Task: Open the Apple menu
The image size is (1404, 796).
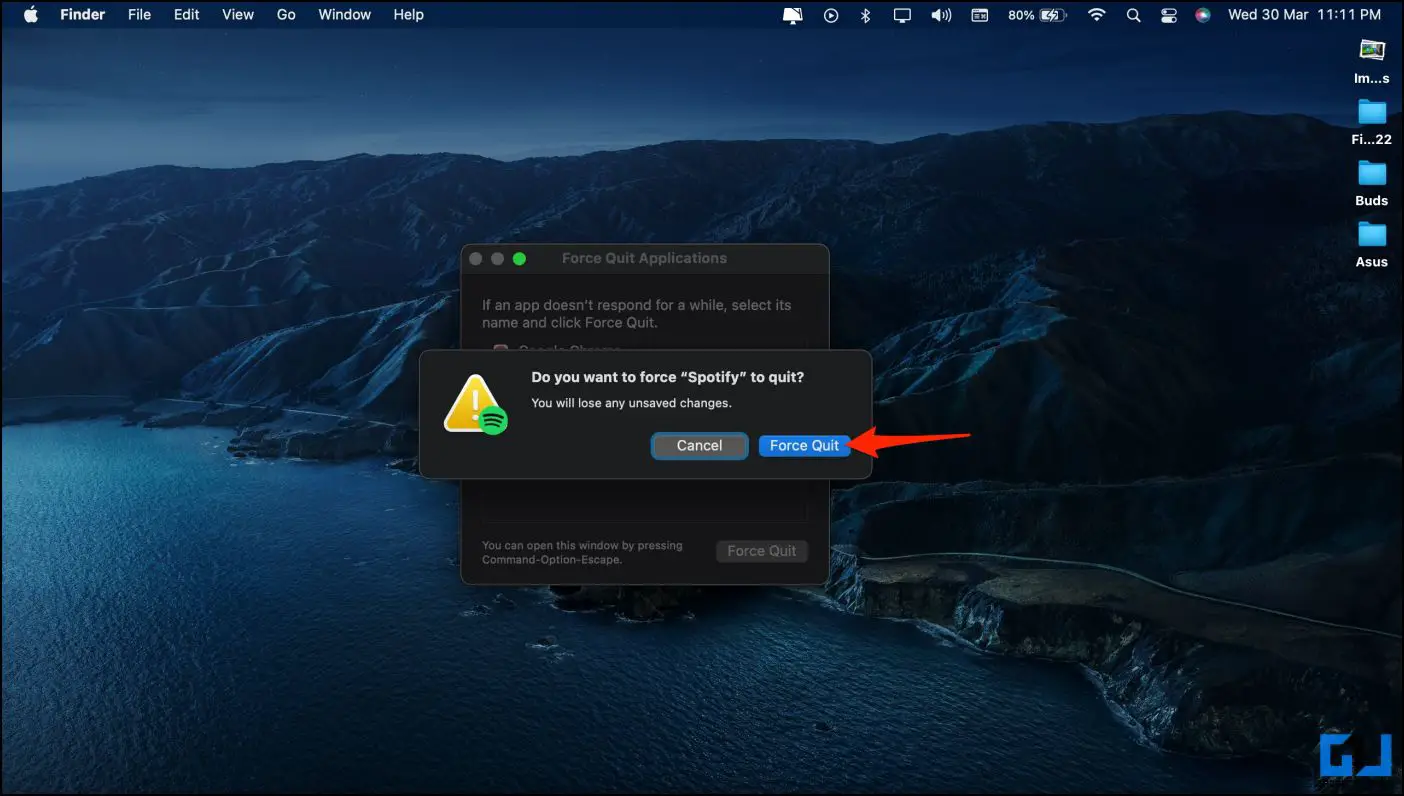Action: coord(30,15)
